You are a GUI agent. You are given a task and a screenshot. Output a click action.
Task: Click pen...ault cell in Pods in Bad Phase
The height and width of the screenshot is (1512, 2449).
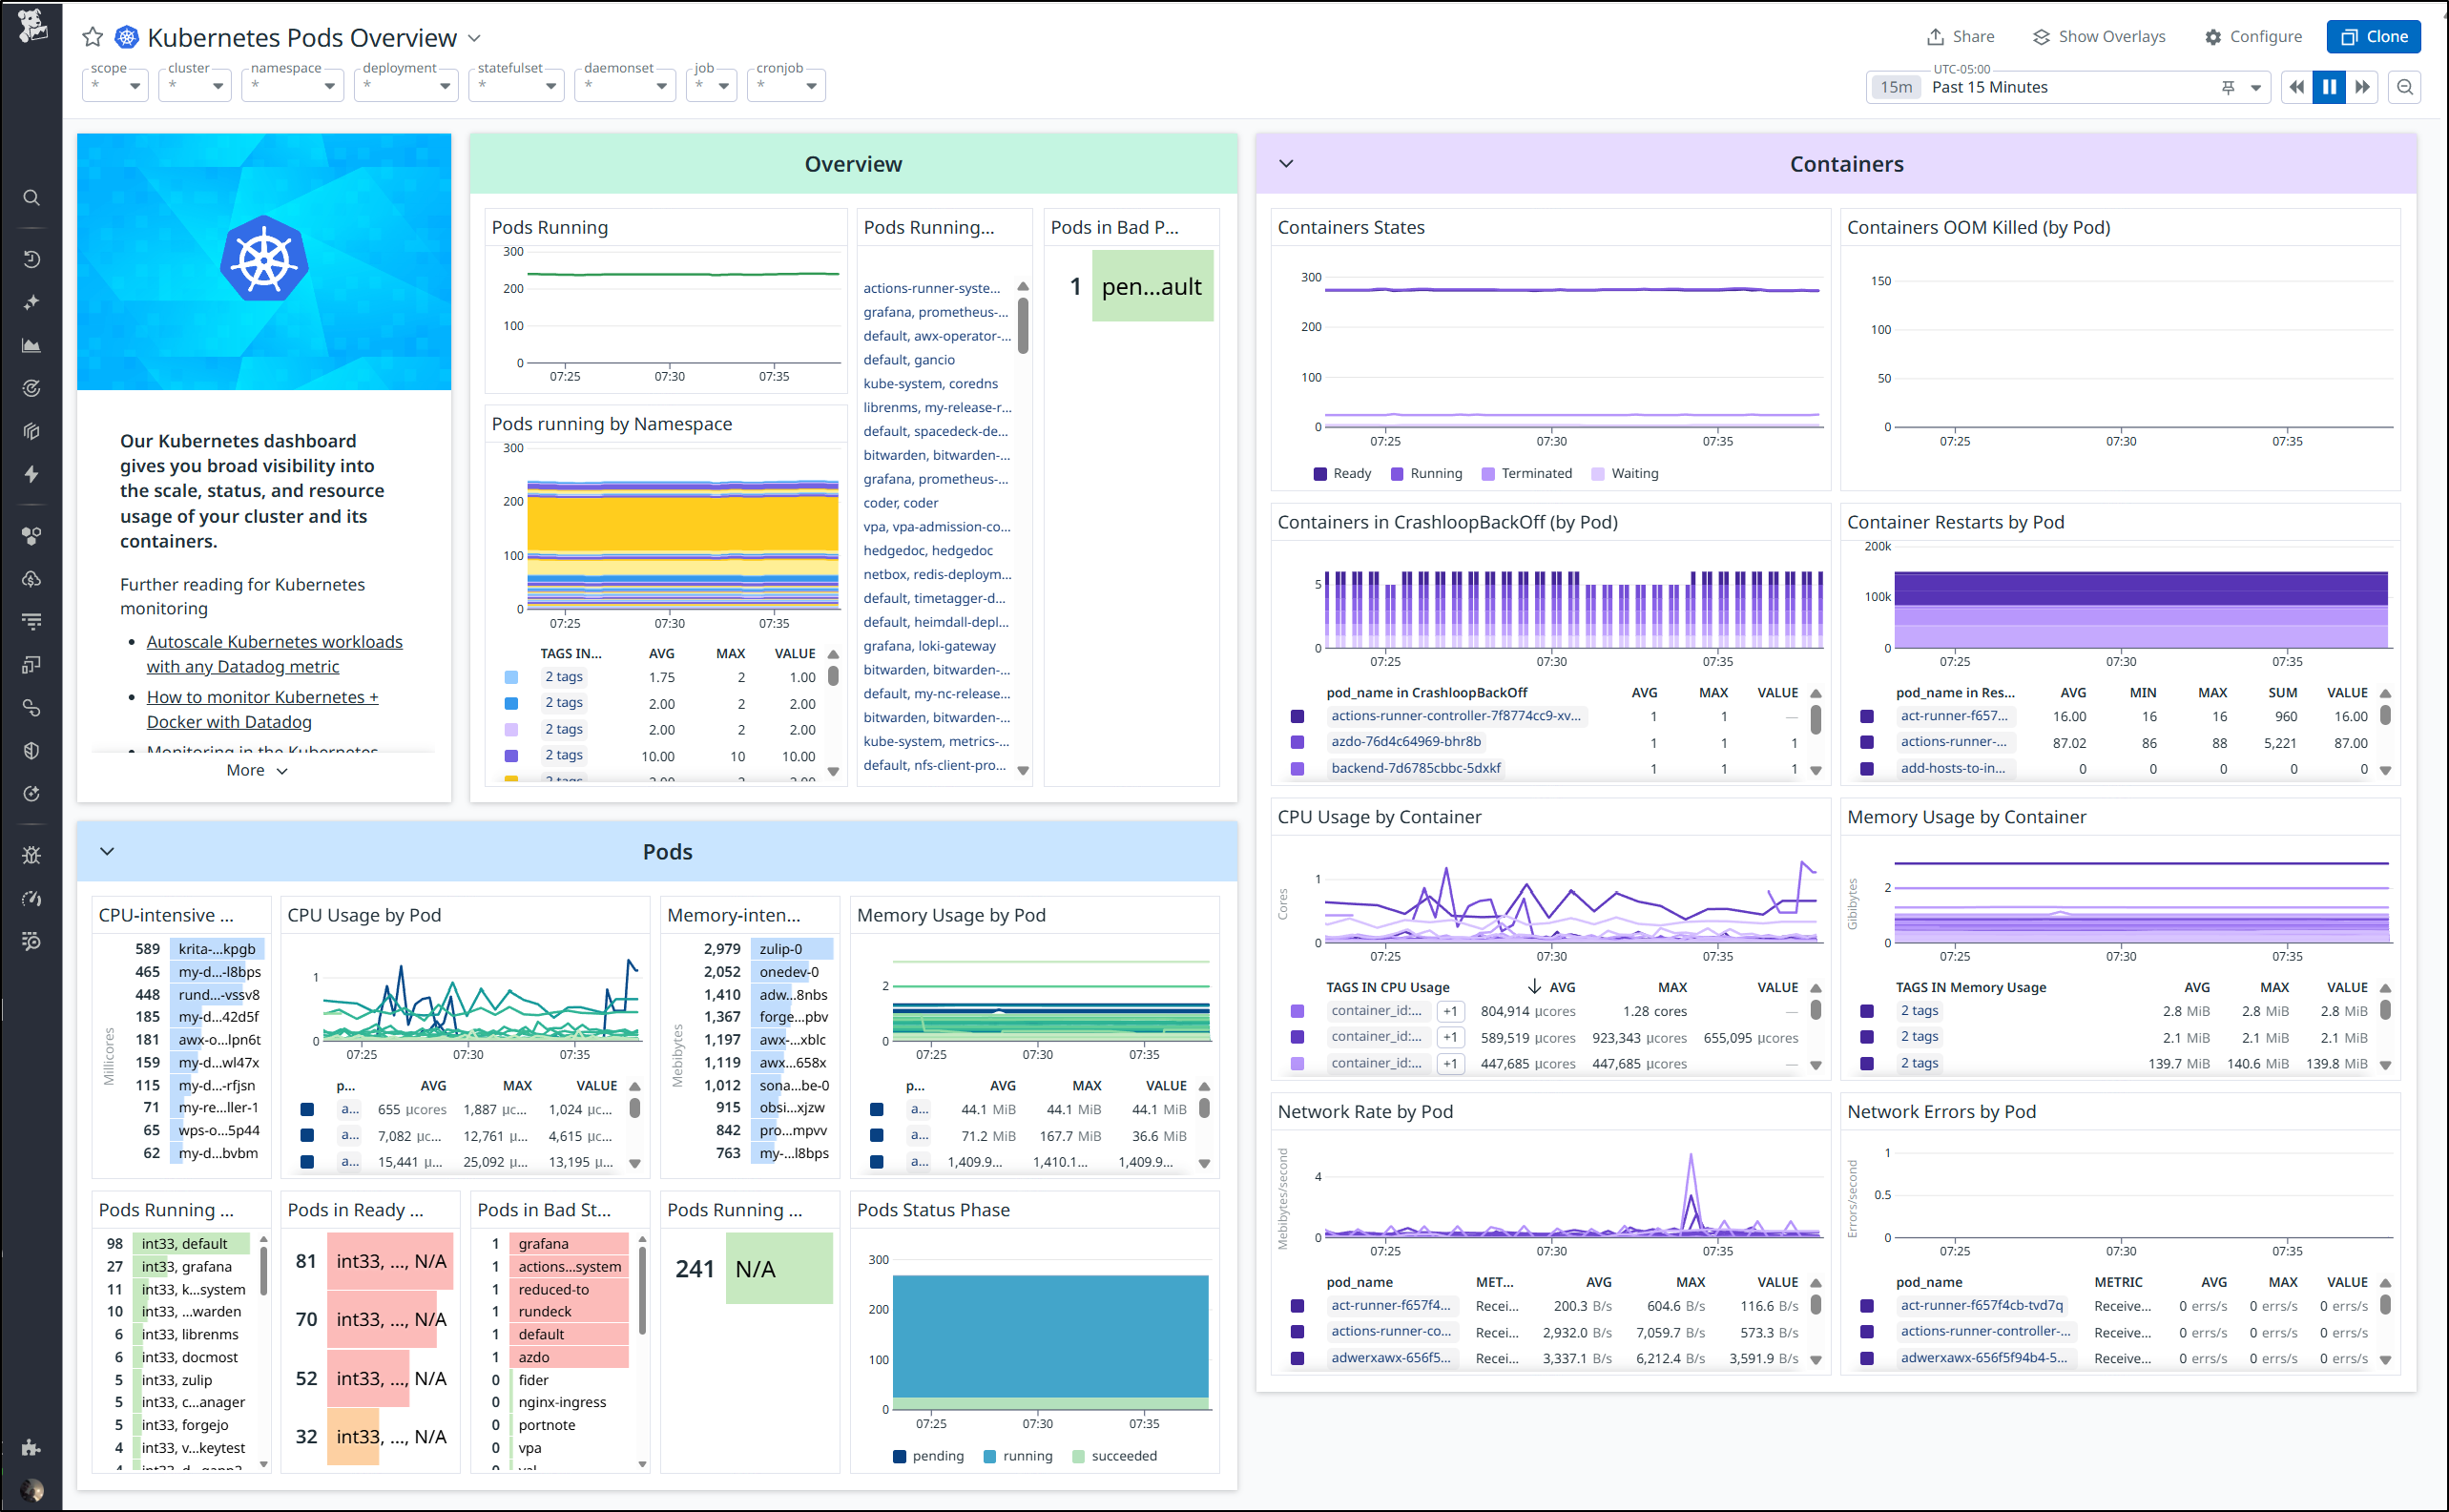coord(1152,286)
